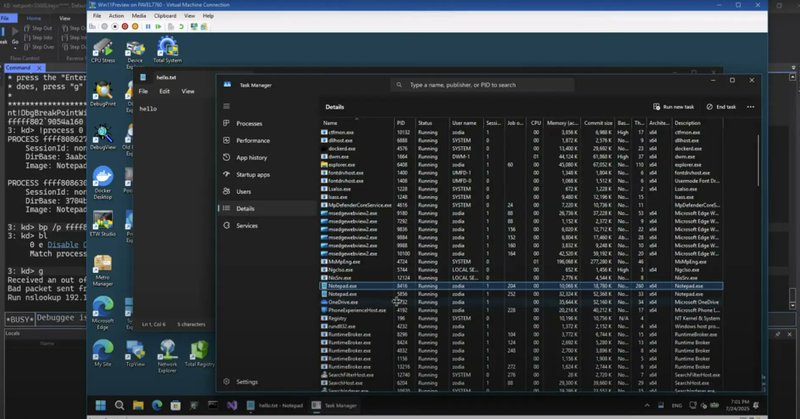The height and width of the screenshot is (419, 800).
Task: Open Notepad View menu
Action: tap(188, 91)
